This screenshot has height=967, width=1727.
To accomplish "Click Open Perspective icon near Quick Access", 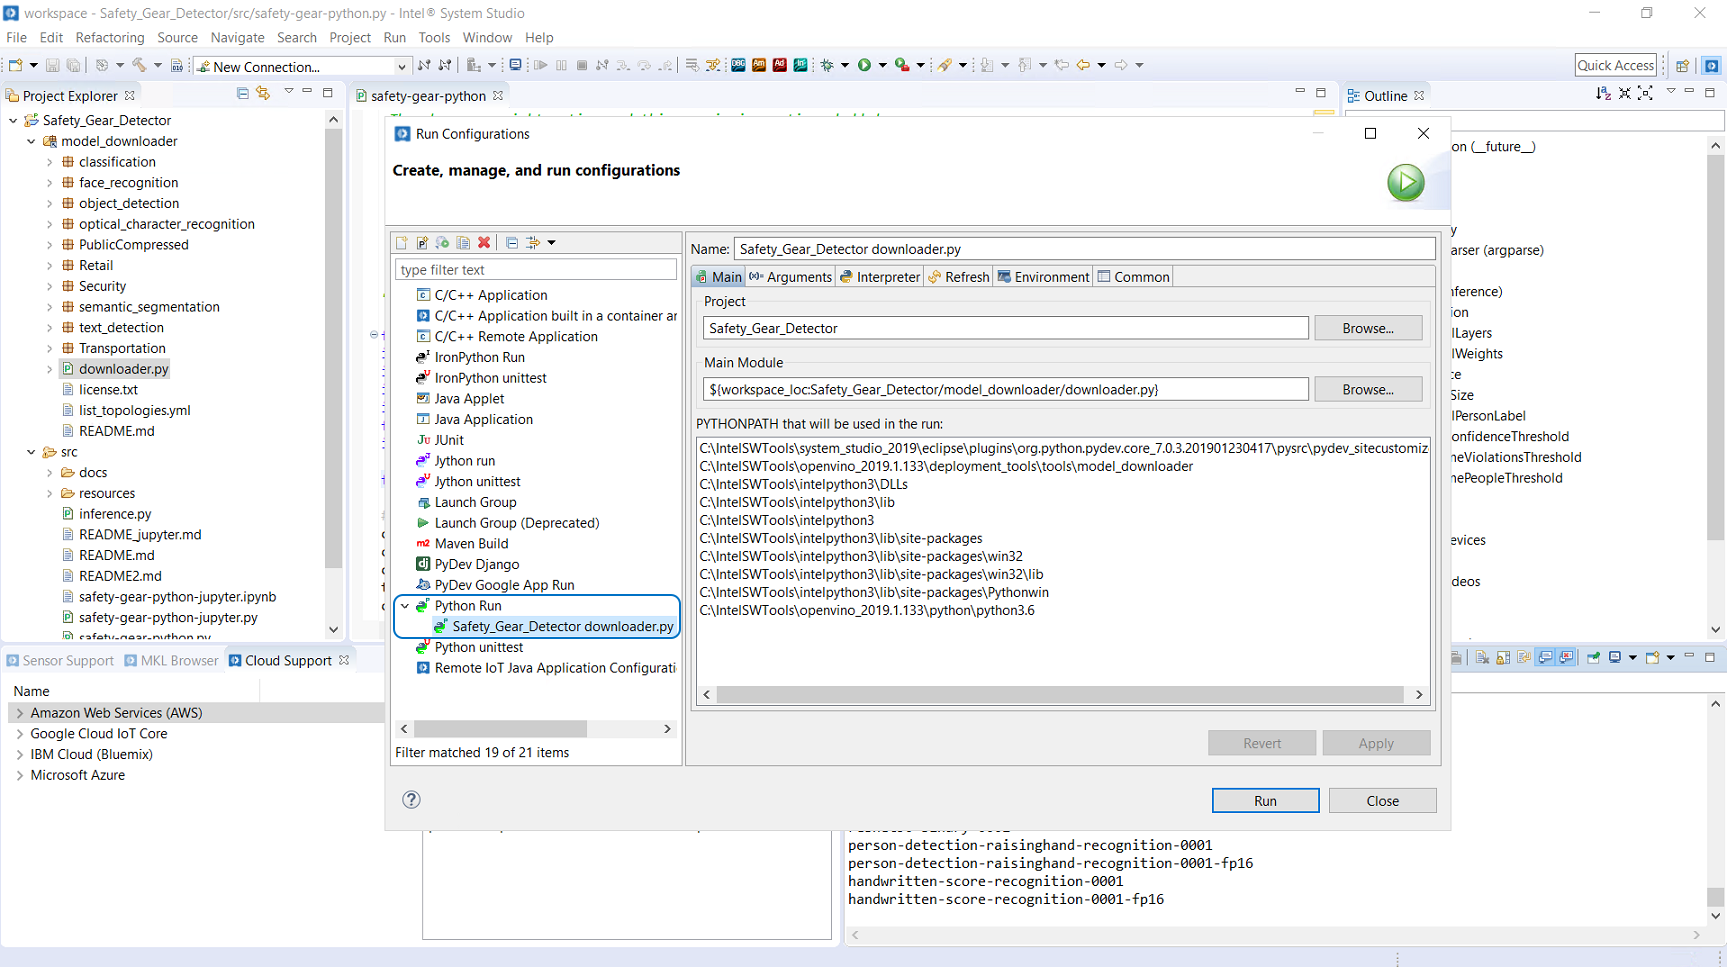I will click(x=1683, y=66).
